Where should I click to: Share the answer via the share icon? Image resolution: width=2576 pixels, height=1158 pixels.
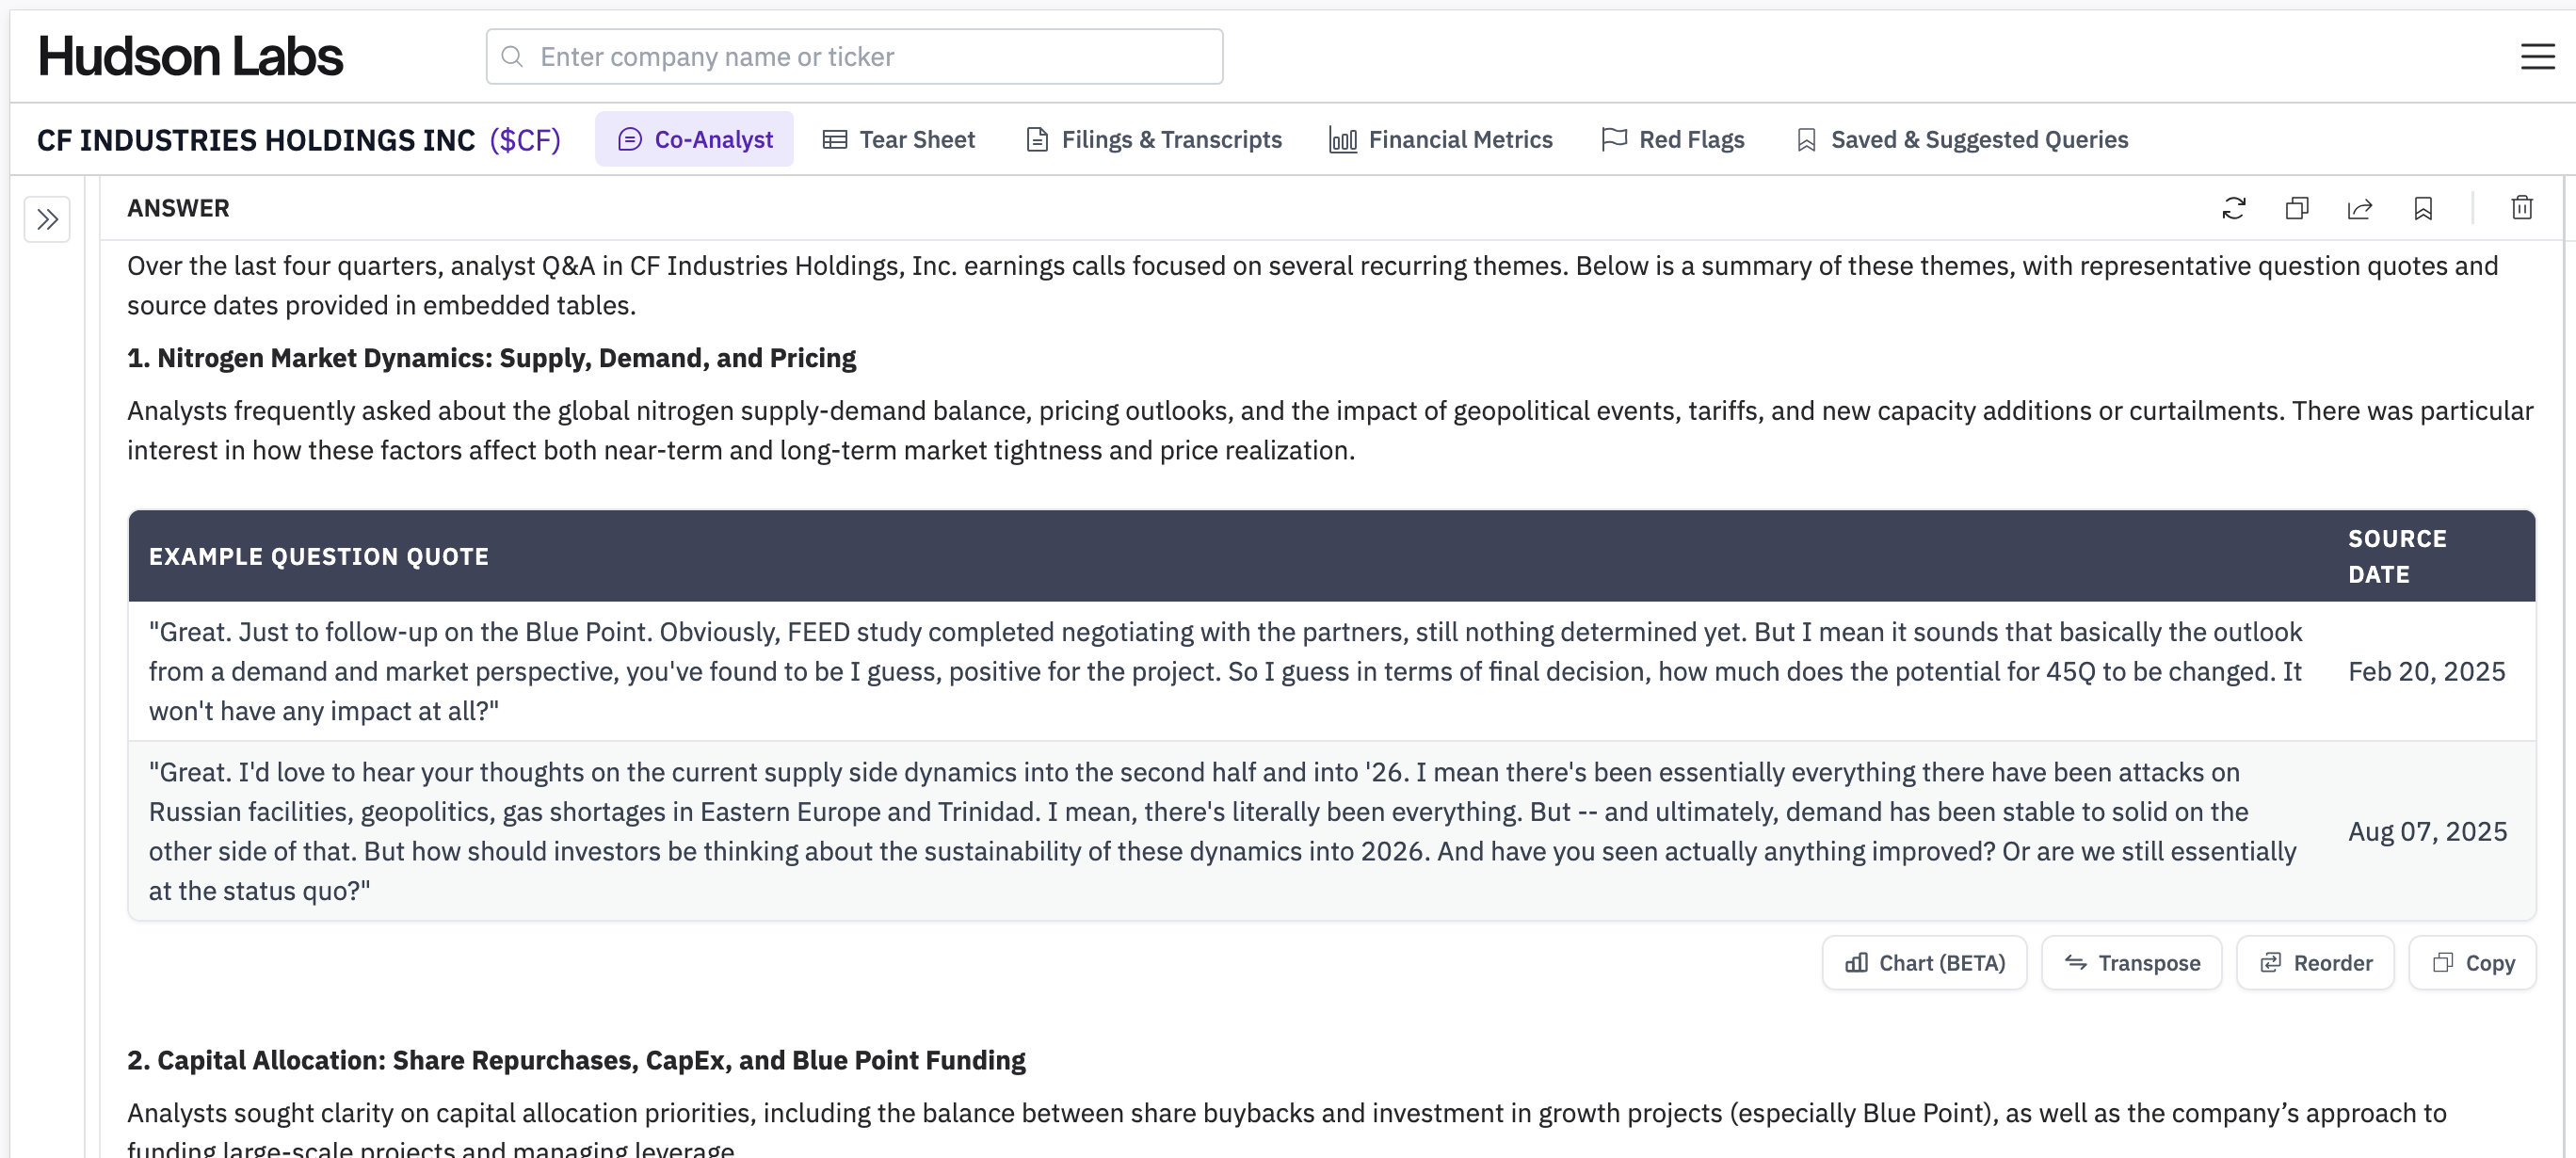[2360, 208]
